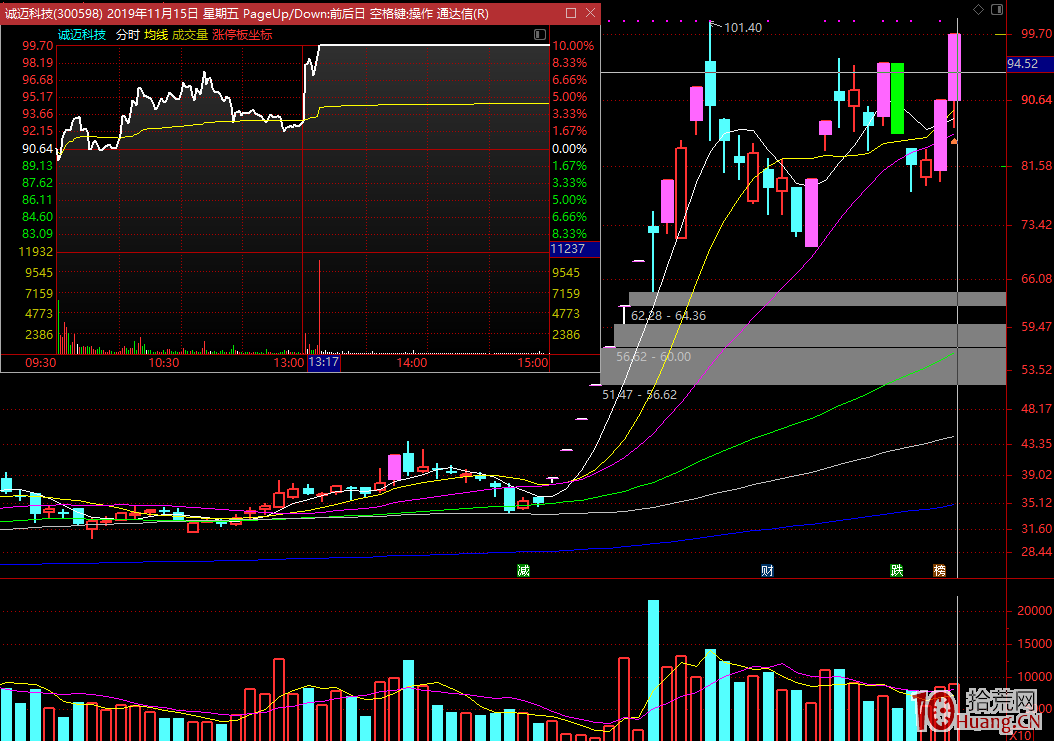Click the 减 event marker icon
Image resolution: width=1054 pixels, height=741 pixels.
(x=523, y=570)
